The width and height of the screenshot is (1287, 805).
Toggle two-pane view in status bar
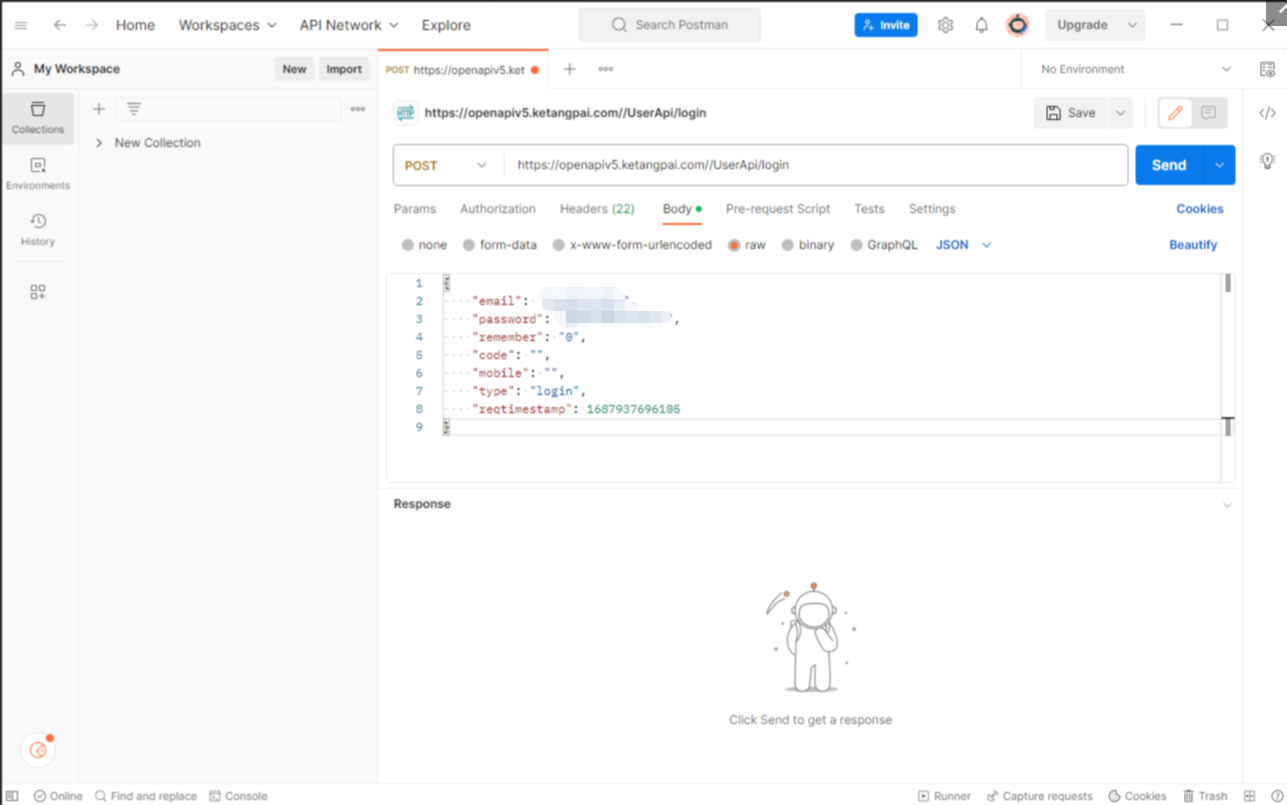coord(1250,796)
